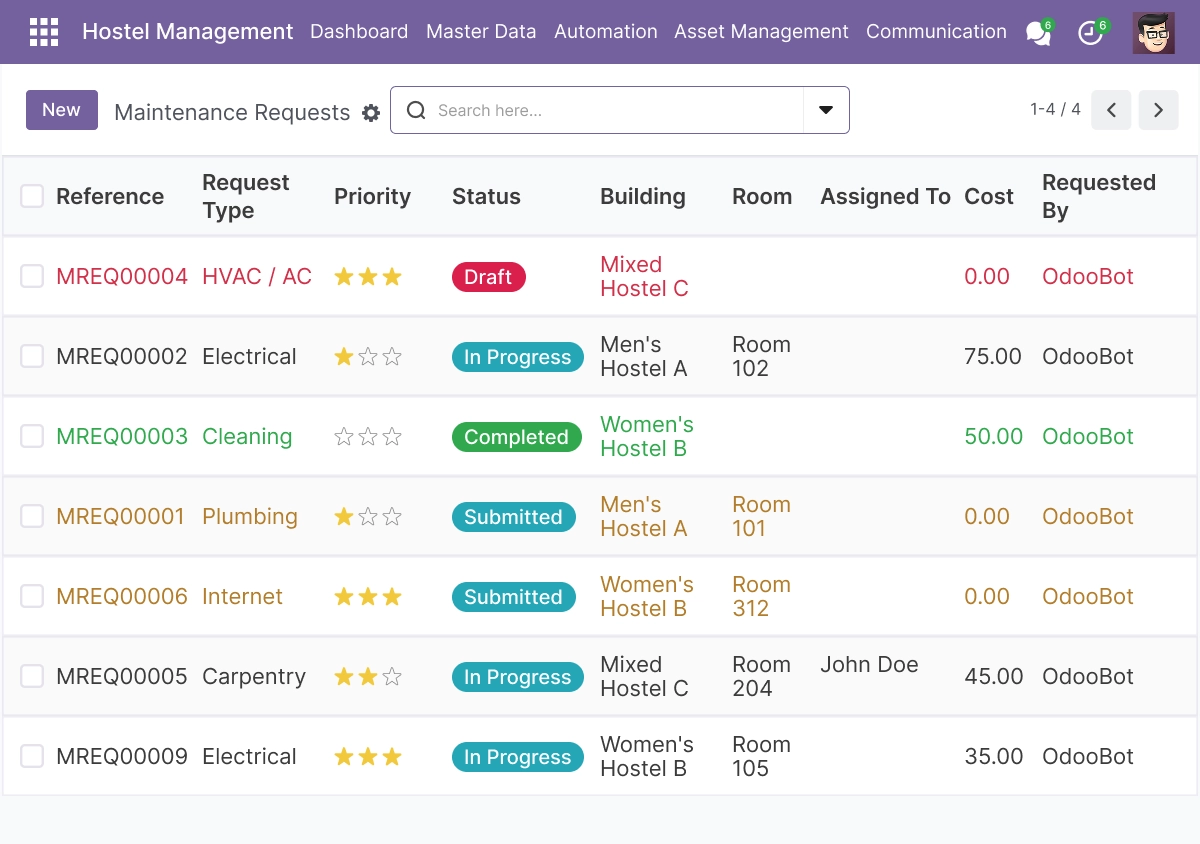Click the Plumbing request type cell
Image resolution: width=1200 pixels, height=844 pixels.
pos(250,517)
